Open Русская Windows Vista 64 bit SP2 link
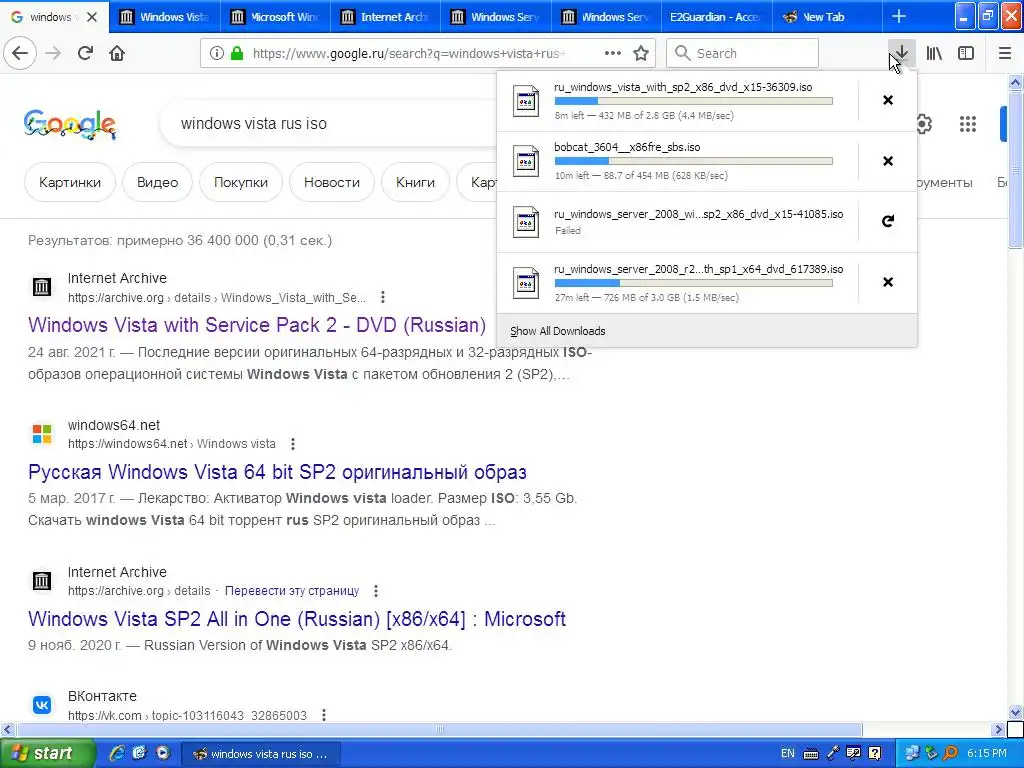 pyautogui.click(x=277, y=472)
